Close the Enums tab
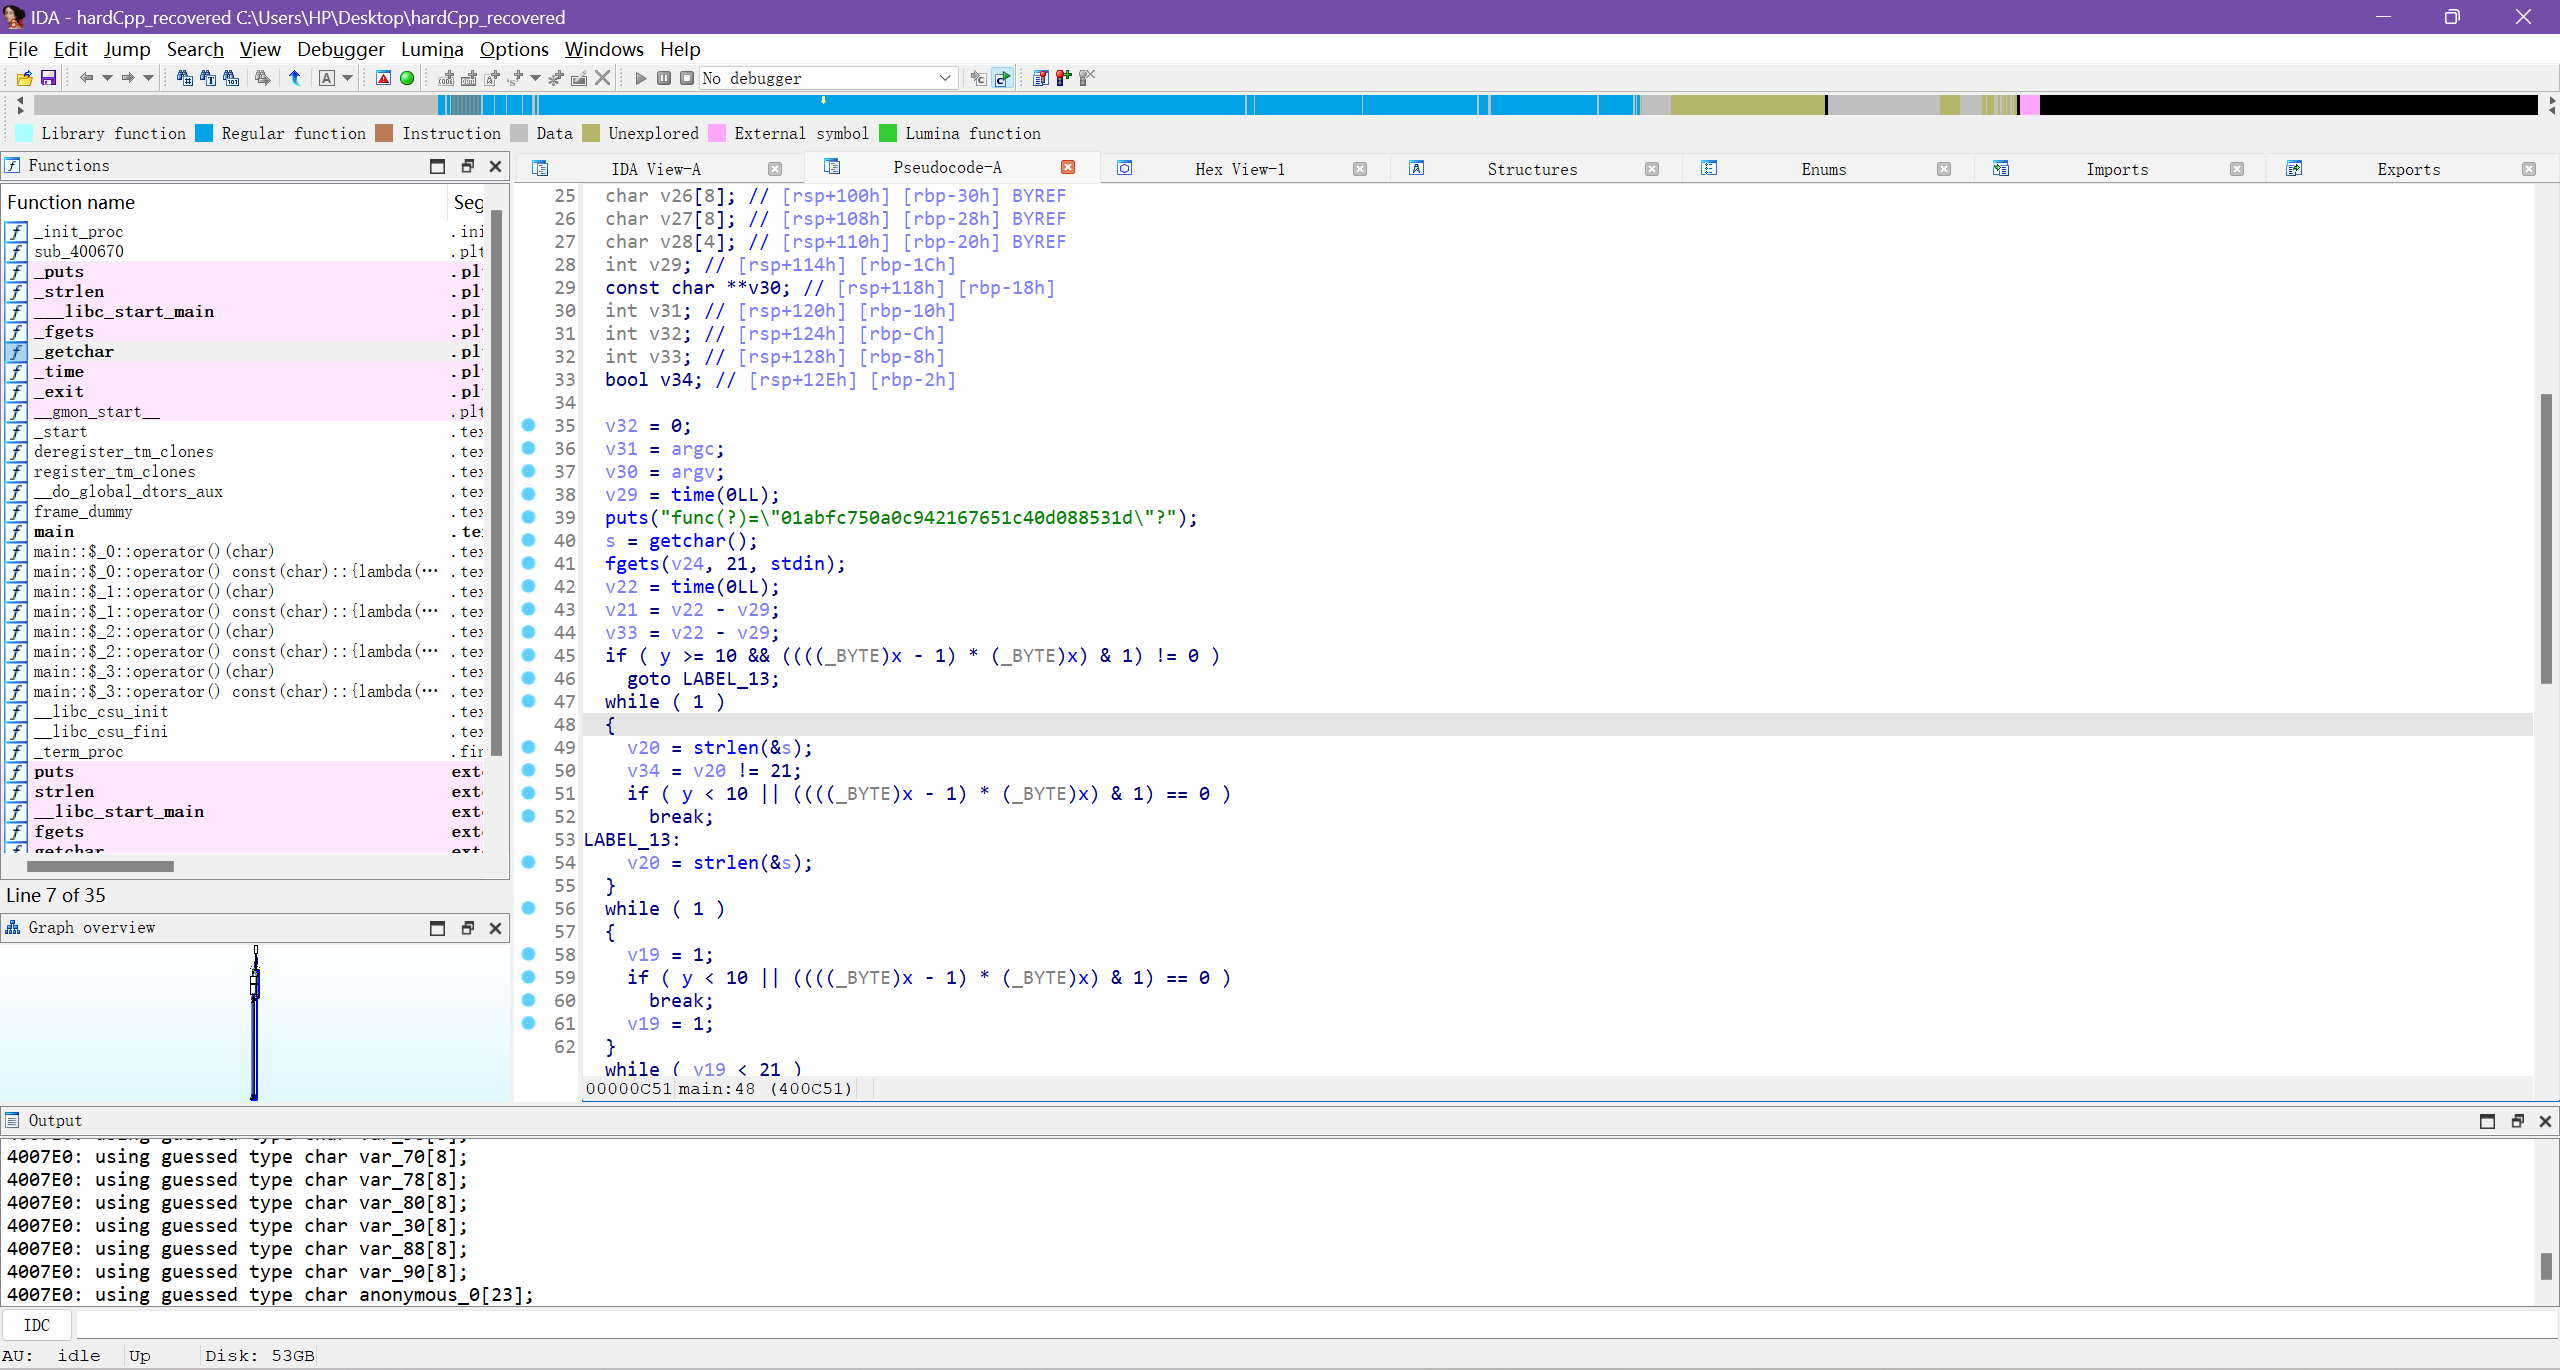The height and width of the screenshot is (1370, 2560). [1944, 169]
